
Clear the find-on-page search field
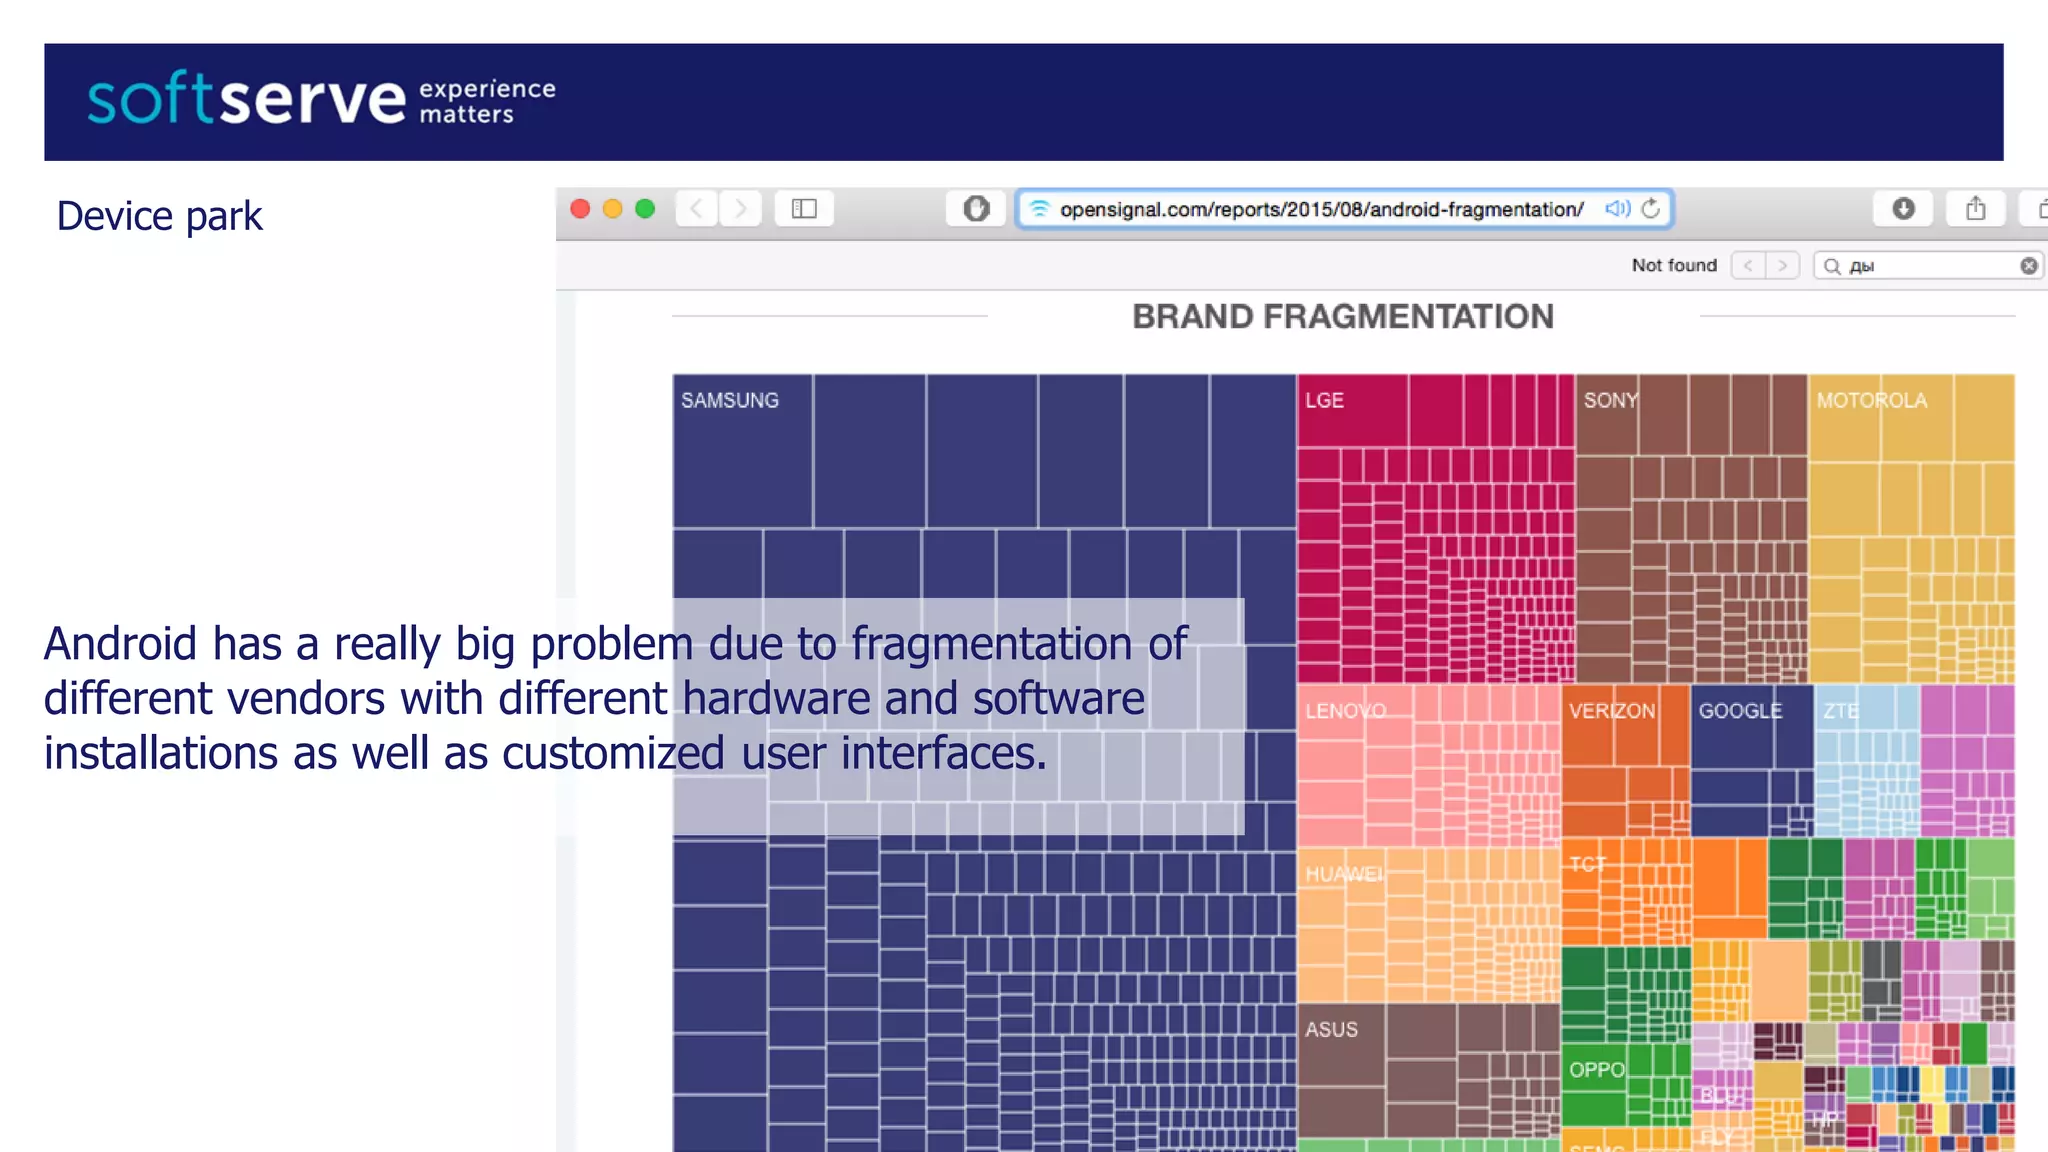(x=2028, y=266)
